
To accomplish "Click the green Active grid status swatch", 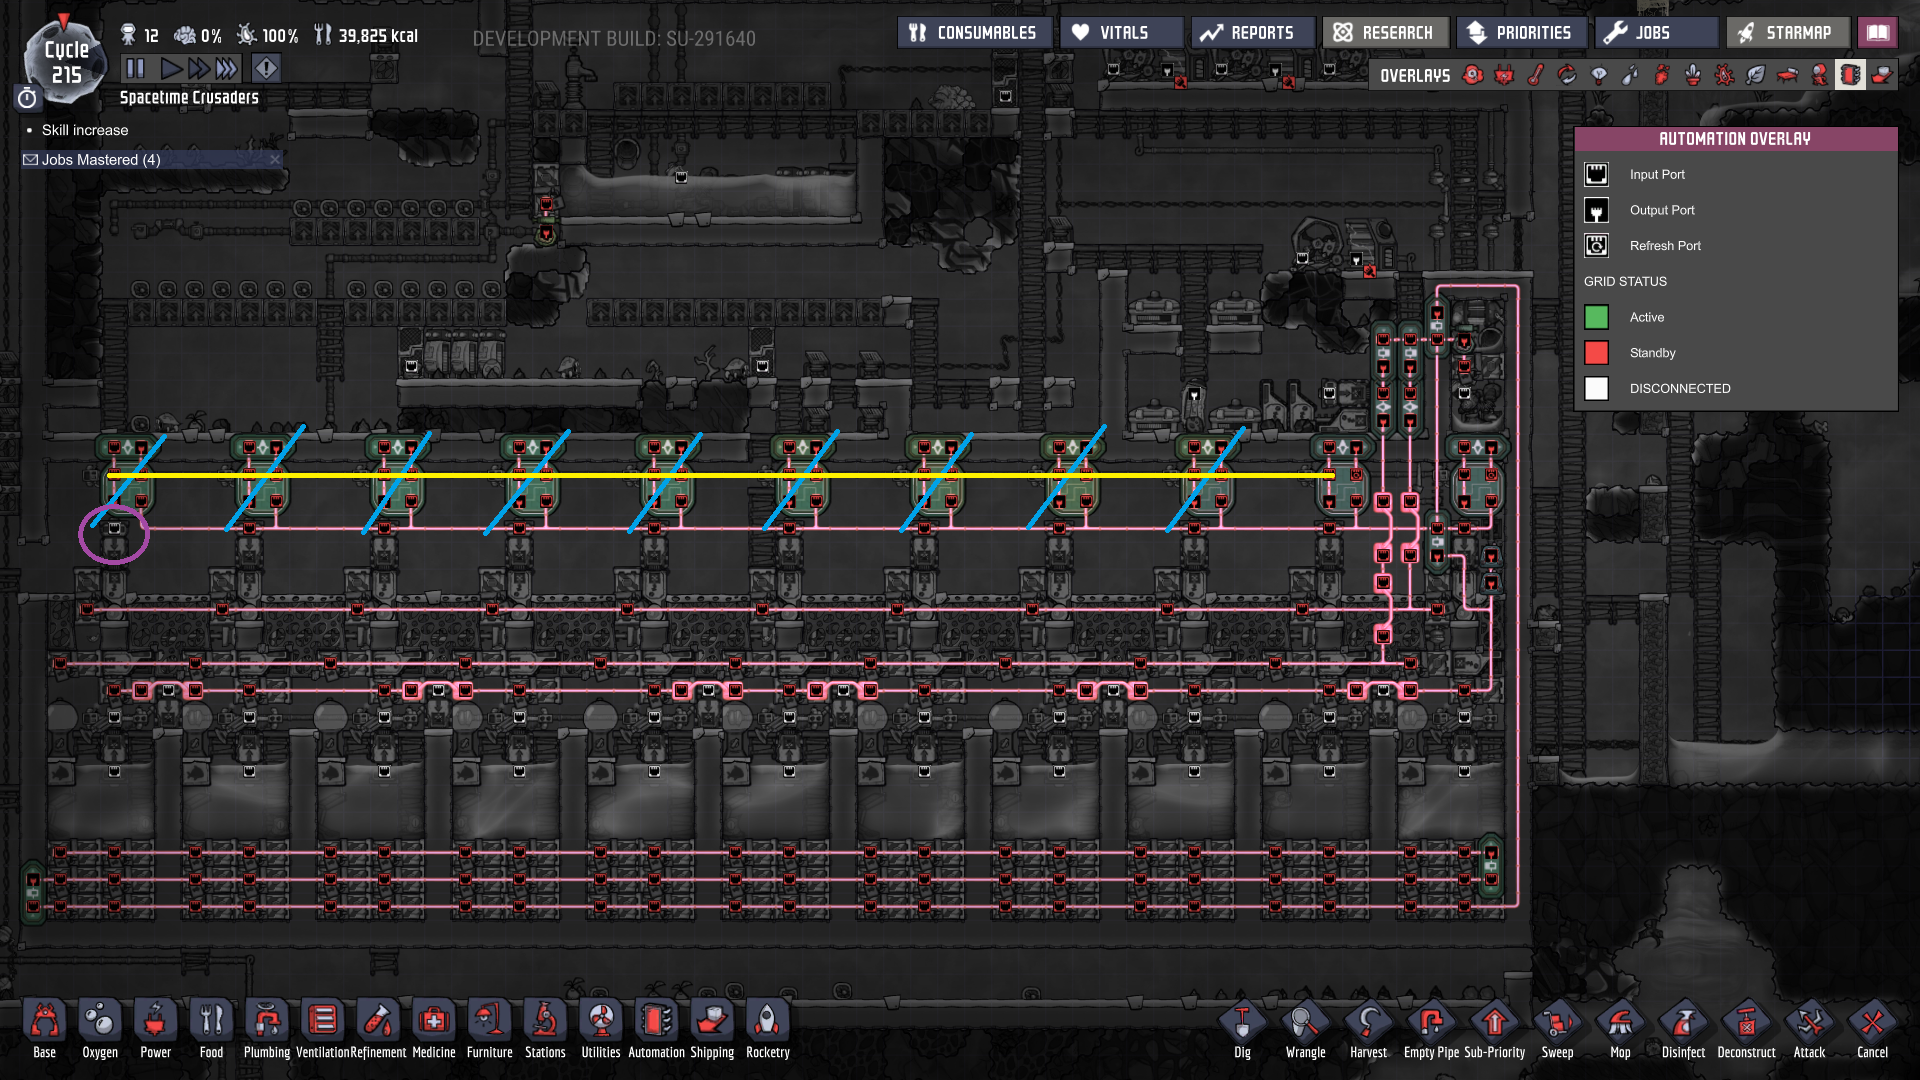I will click(1596, 317).
